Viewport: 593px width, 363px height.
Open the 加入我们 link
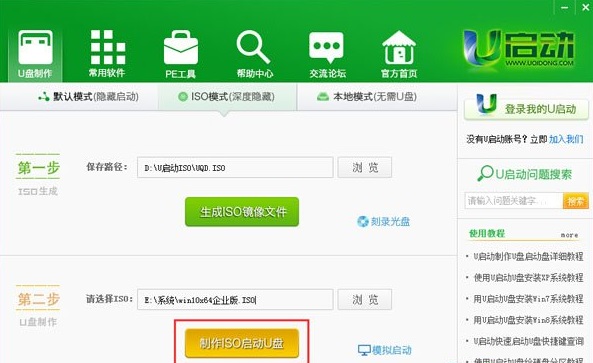(566, 139)
